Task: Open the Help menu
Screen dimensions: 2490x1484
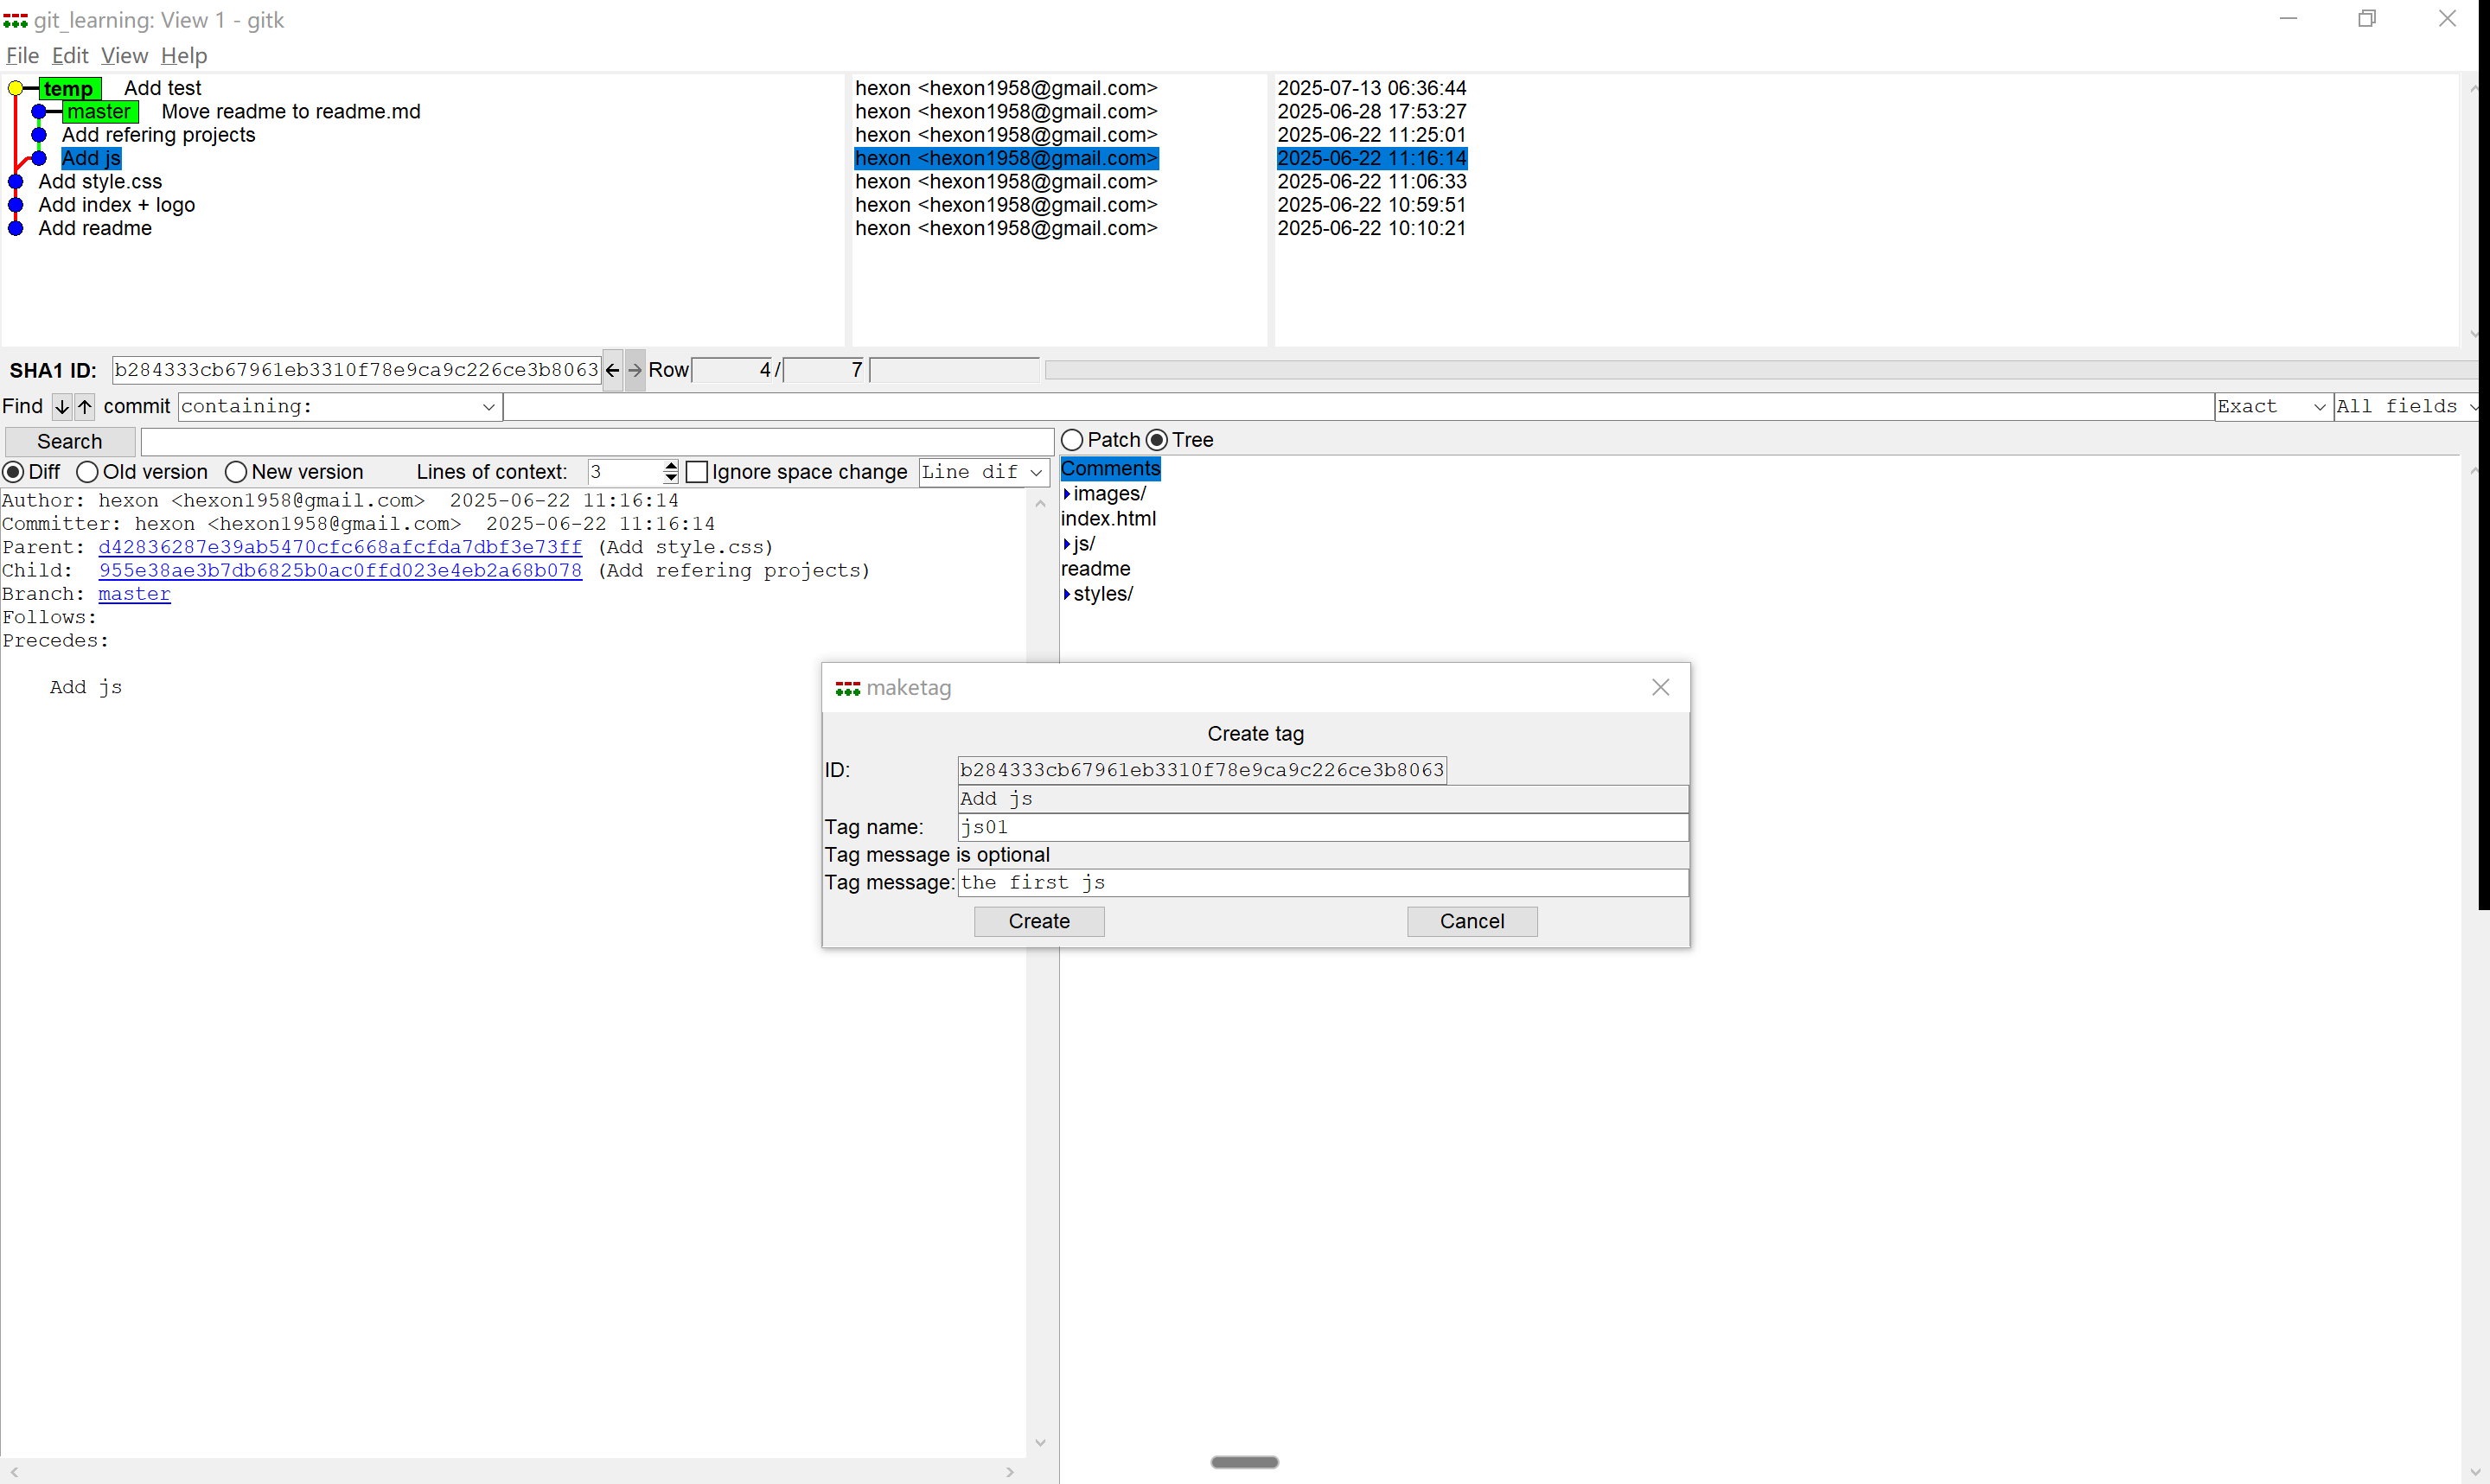Action: (x=184, y=56)
